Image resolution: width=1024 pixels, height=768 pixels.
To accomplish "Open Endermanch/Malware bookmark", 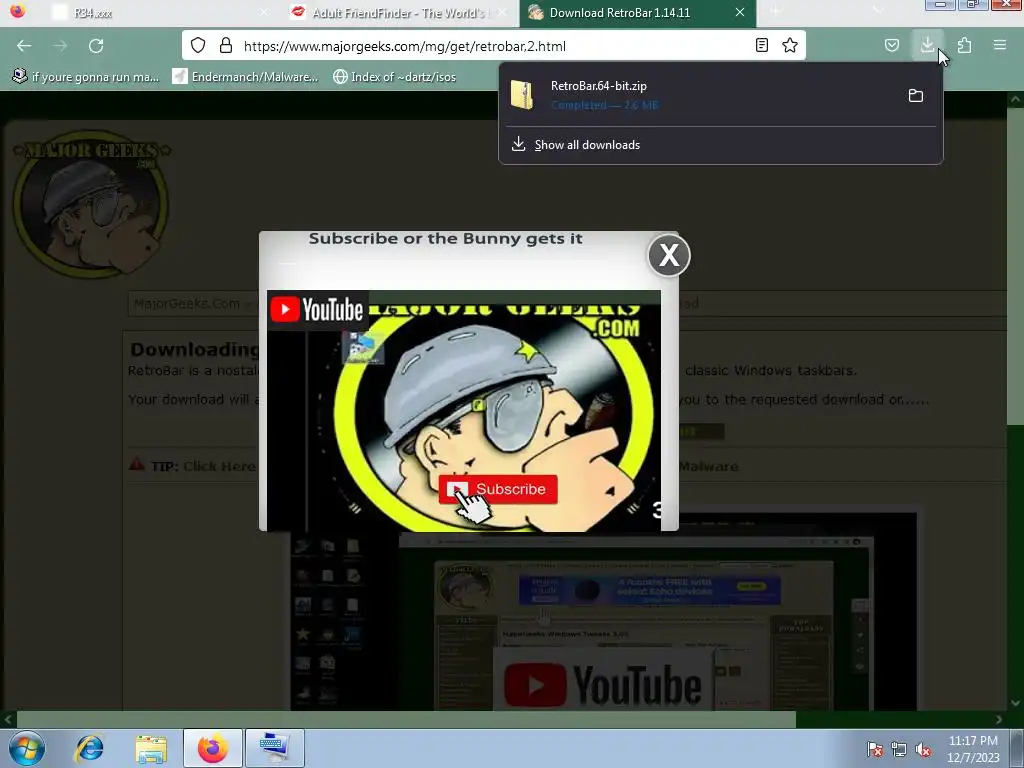I will (x=245, y=77).
